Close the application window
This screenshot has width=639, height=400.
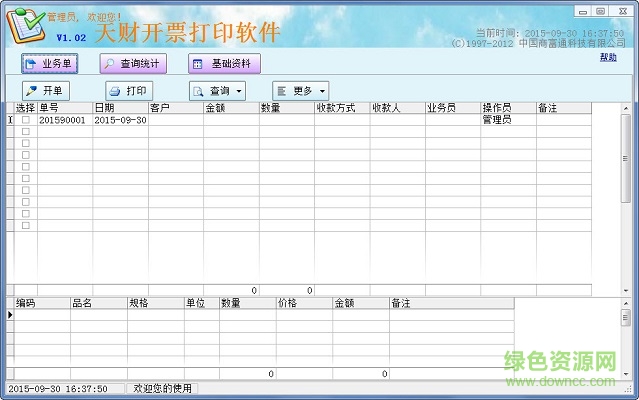coord(623,11)
